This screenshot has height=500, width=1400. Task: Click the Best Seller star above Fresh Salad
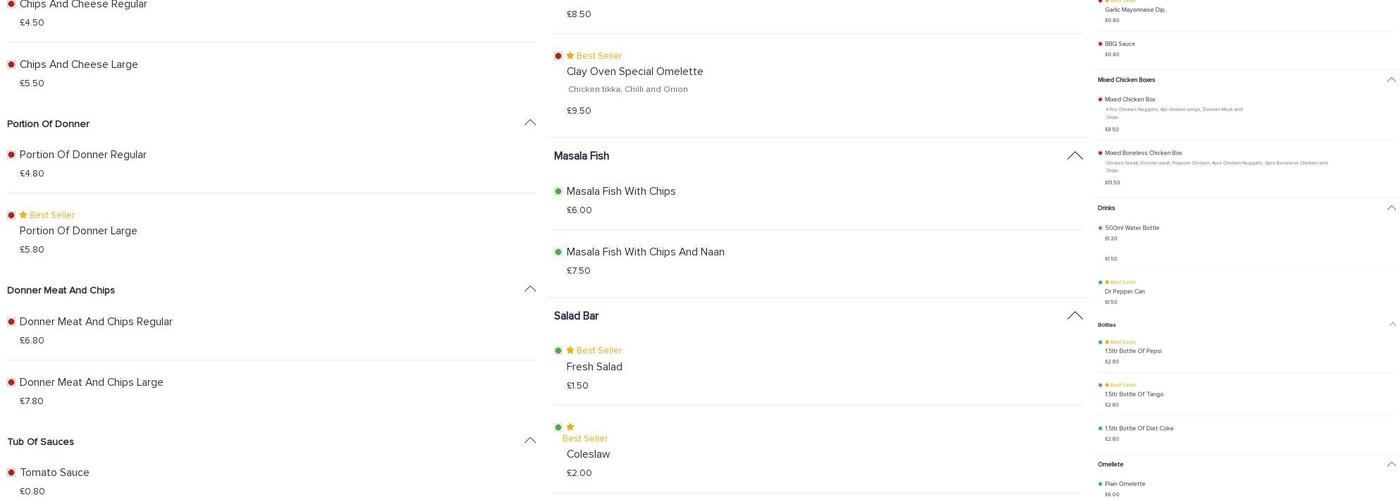(x=570, y=351)
